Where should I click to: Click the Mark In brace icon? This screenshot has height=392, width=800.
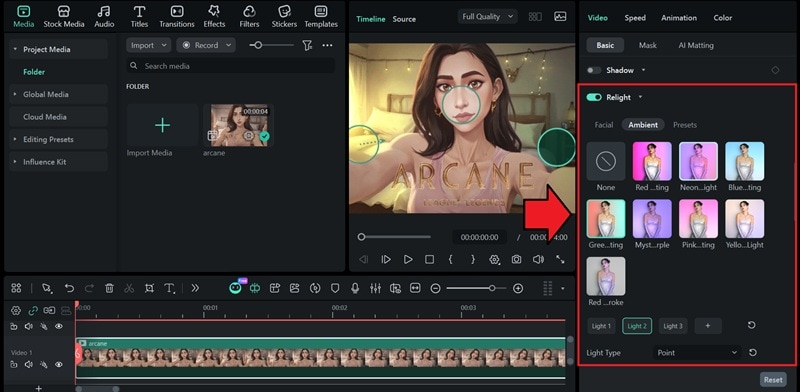coord(451,259)
